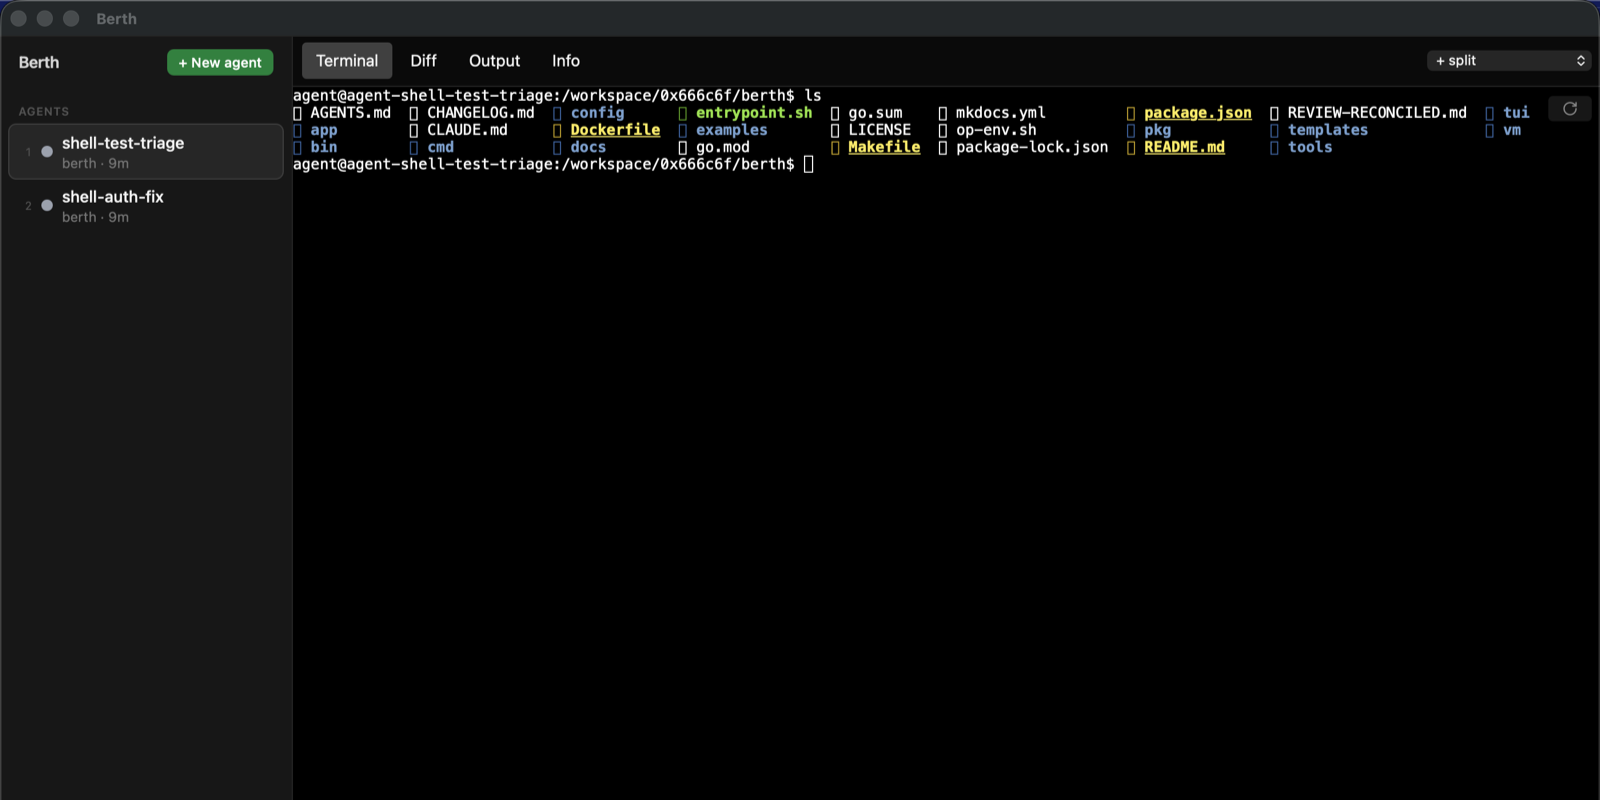Click the + New agent button
This screenshot has height=800, width=1600.
[x=220, y=62]
